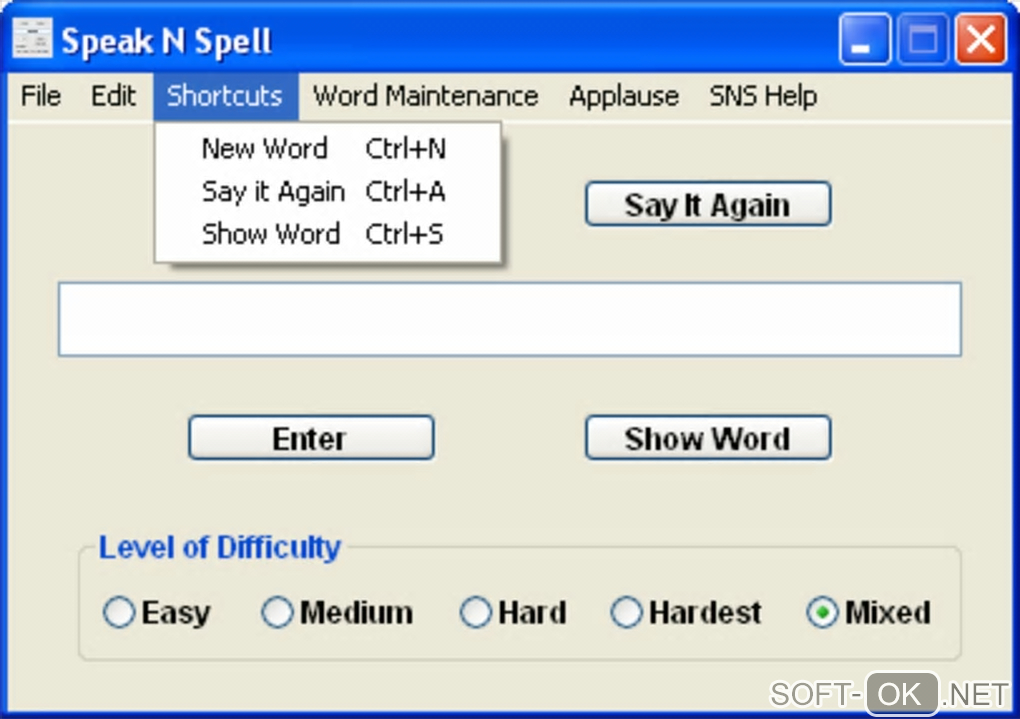Open the SNS Help menu
Image resolution: width=1020 pixels, height=719 pixels.
[763, 96]
